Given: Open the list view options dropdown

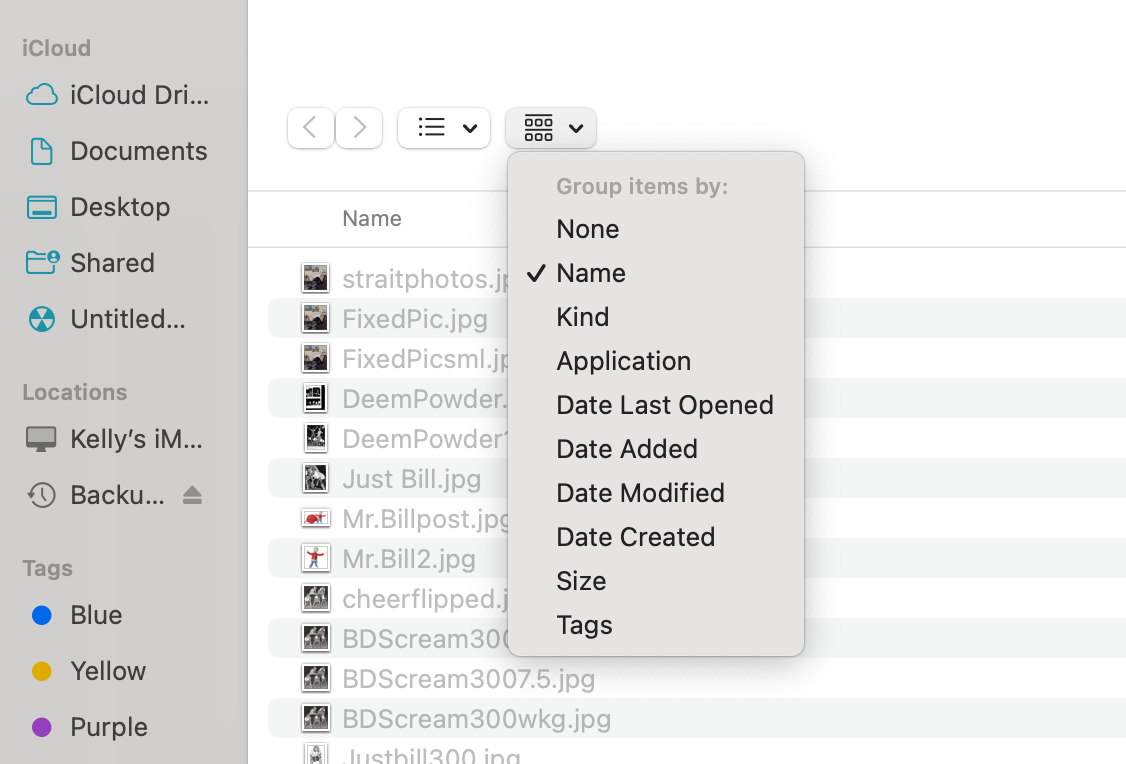Looking at the screenshot, I should pyautogui.click(x=444, y=128).
